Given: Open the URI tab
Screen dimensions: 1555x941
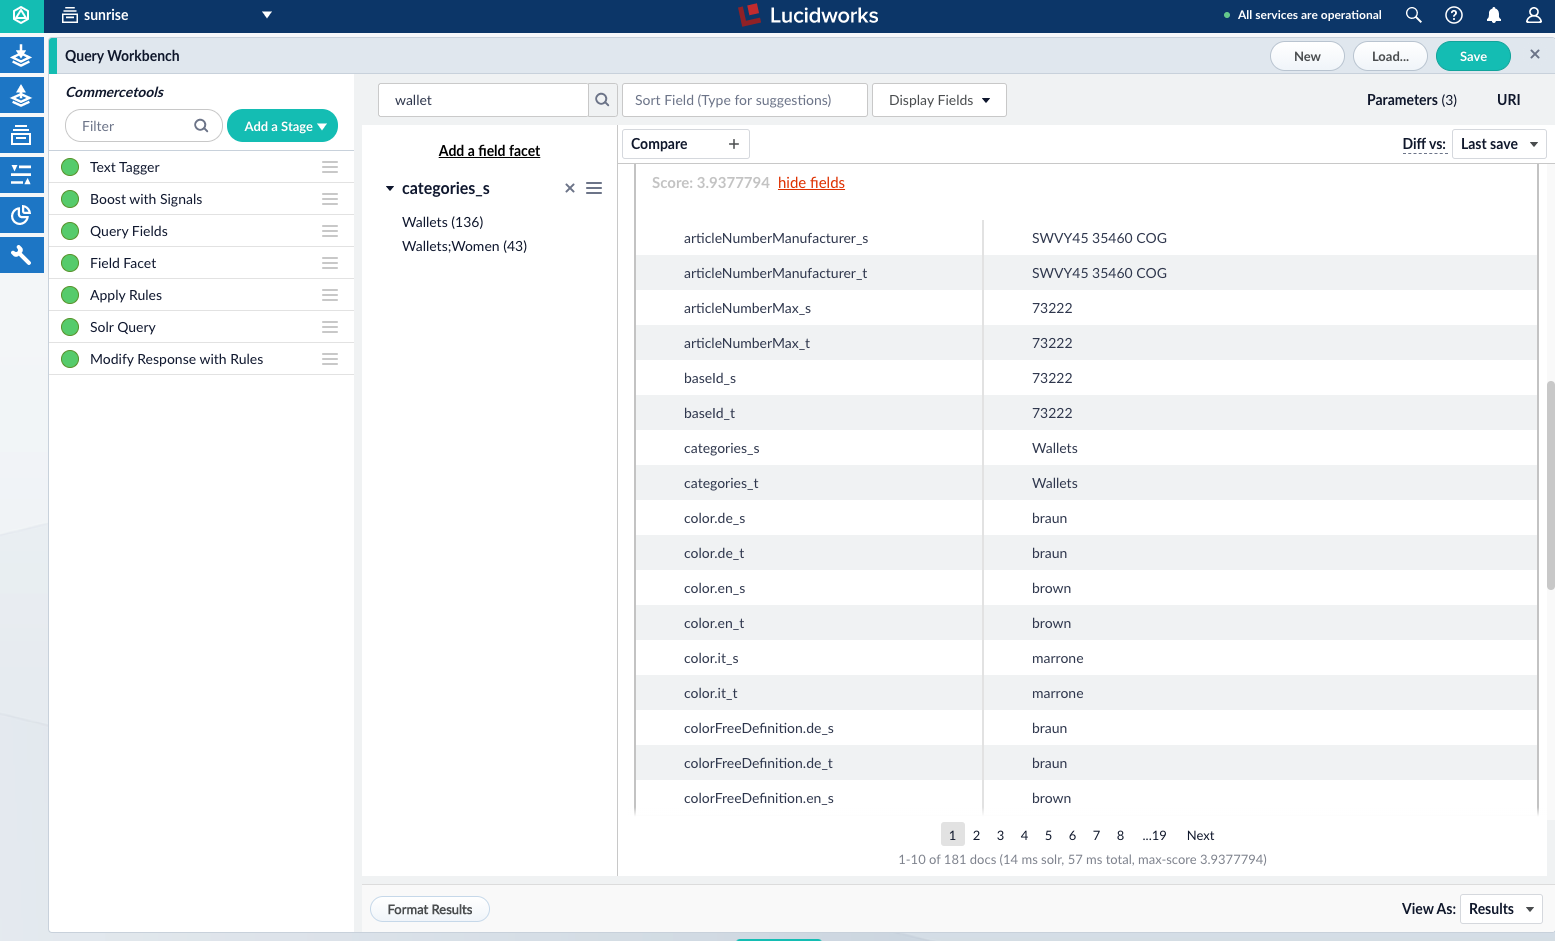Looking at the screenshot, I should (x=1508, y=100).
